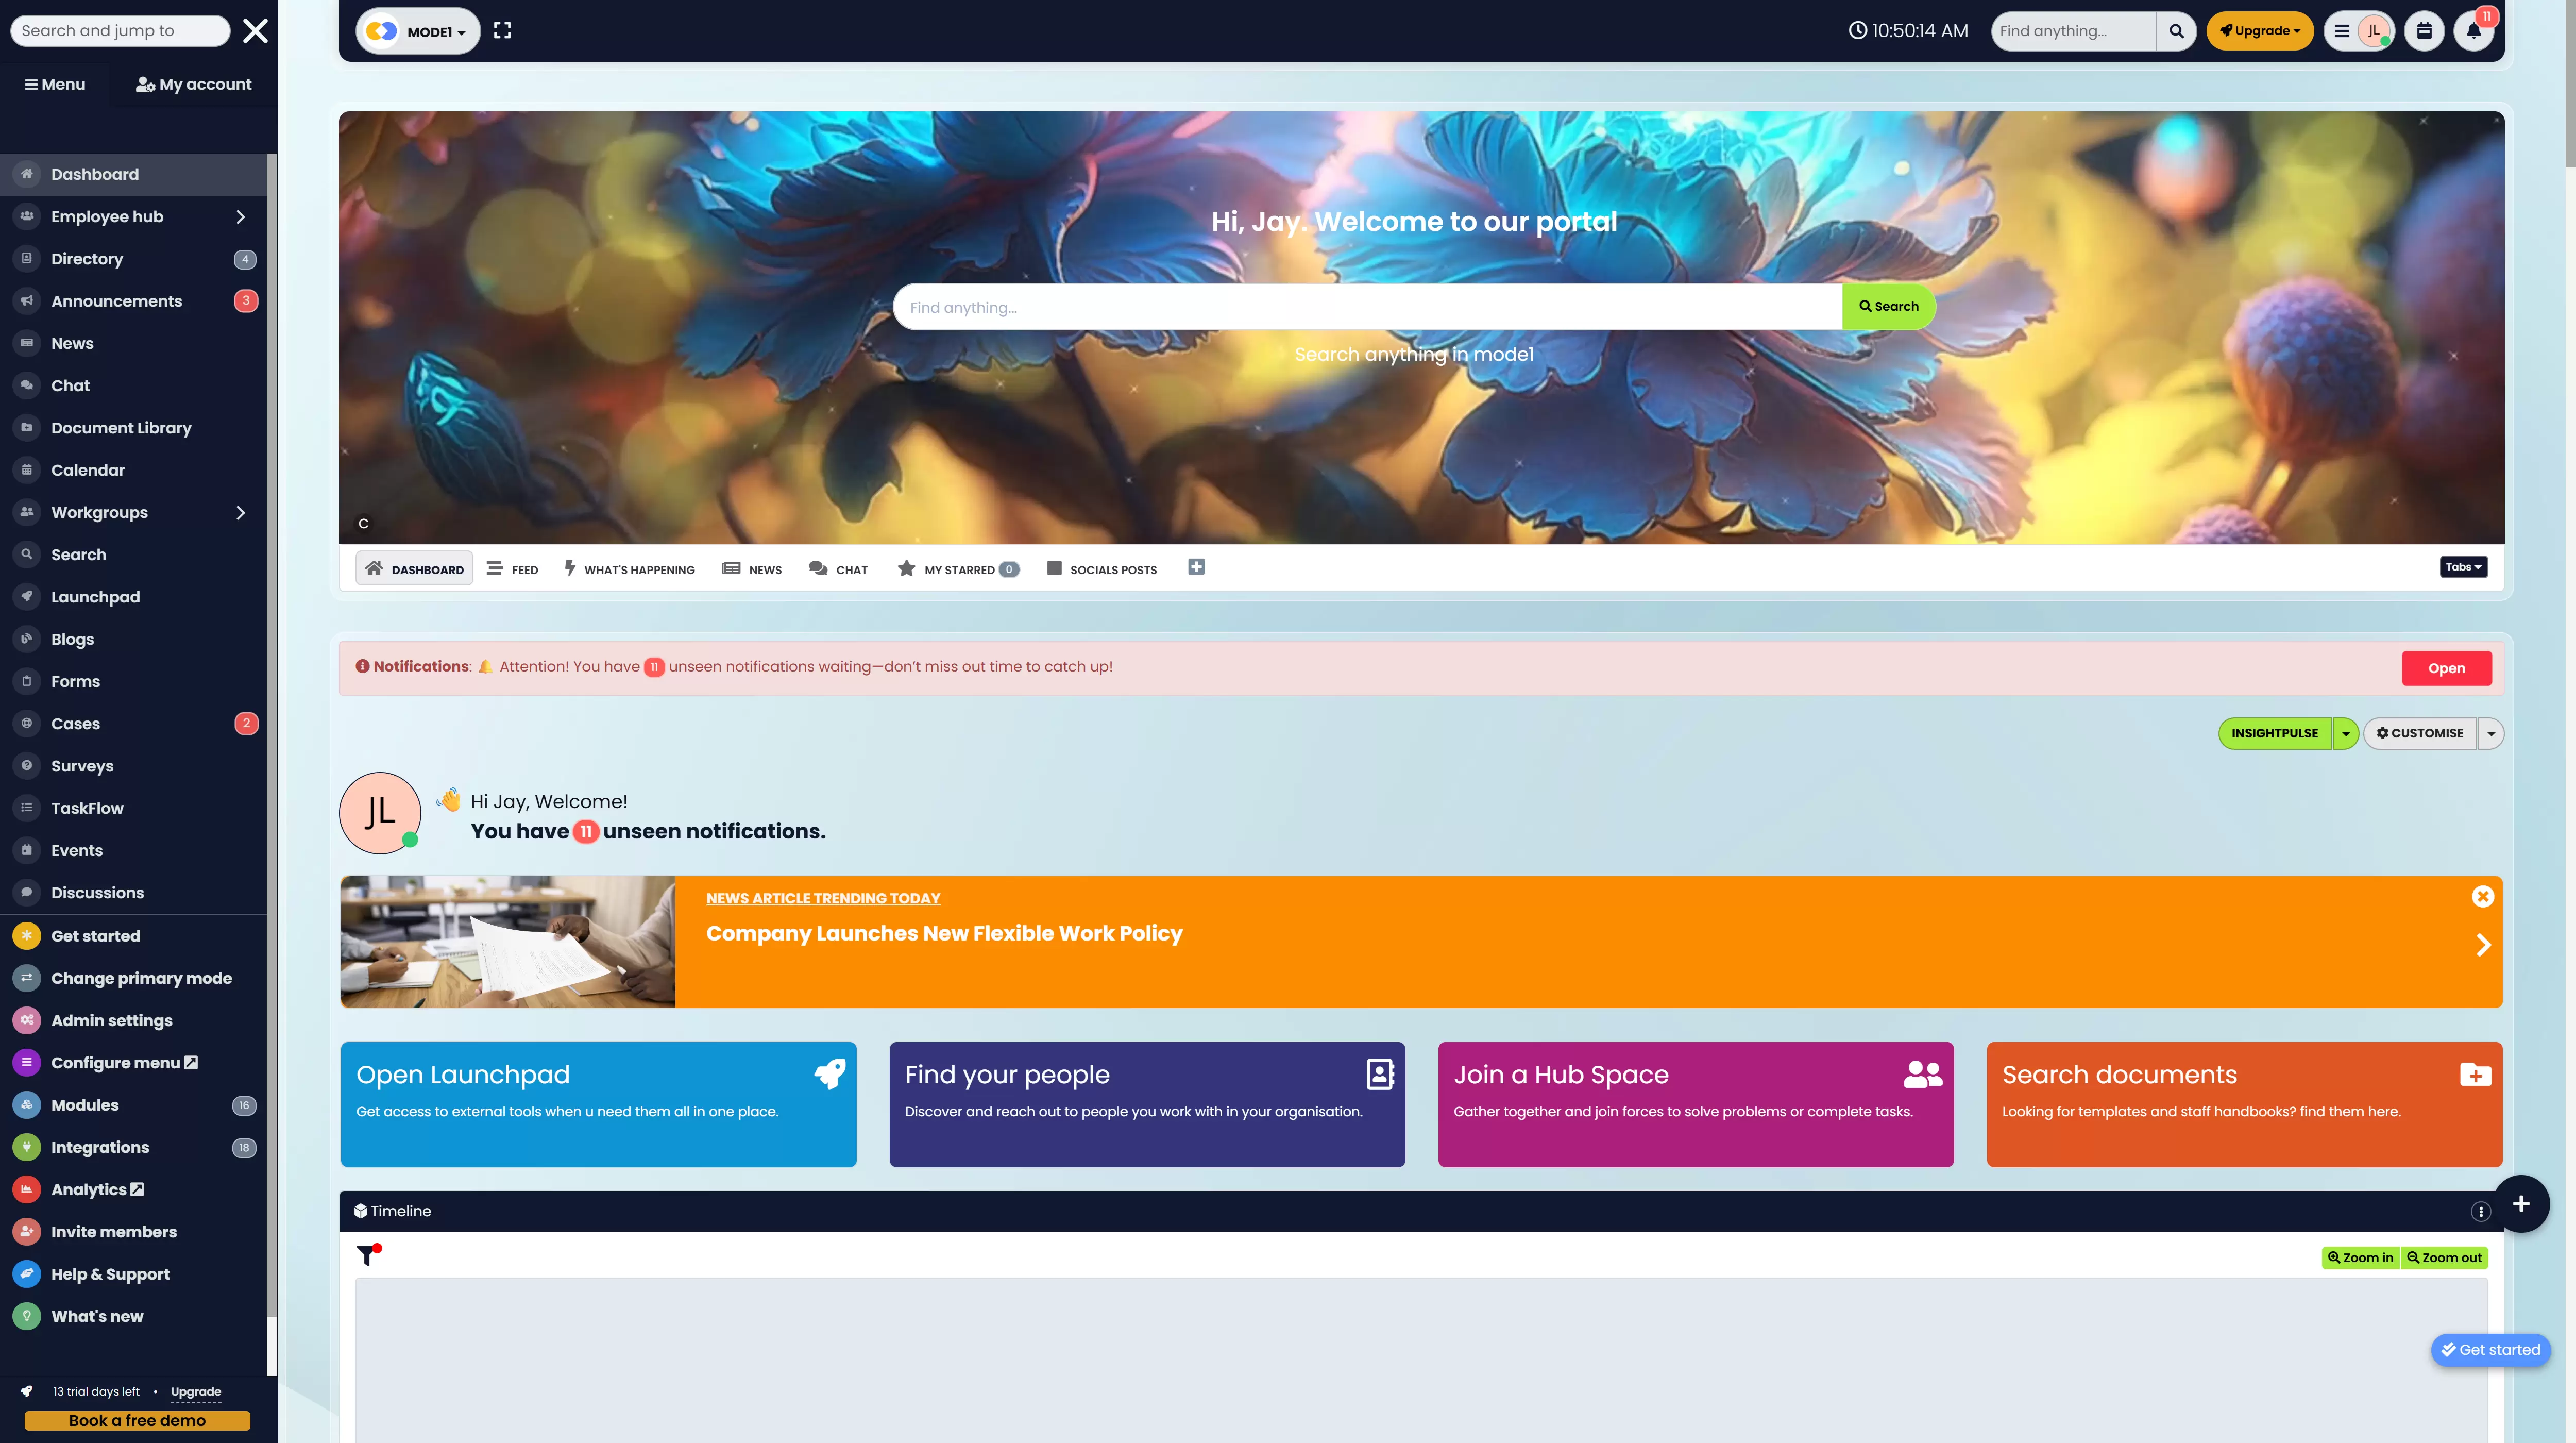Viewport: 2576px width, 1443px height.
Task: Close the sidebar with the X
Action: (x=256, y=31)
